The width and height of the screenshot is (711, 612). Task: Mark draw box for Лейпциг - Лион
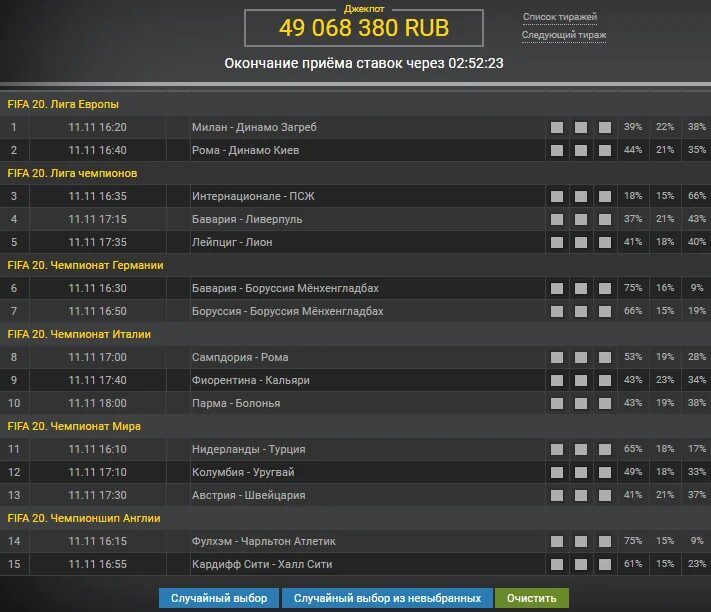pyautogui.click(x=581, y=243)
